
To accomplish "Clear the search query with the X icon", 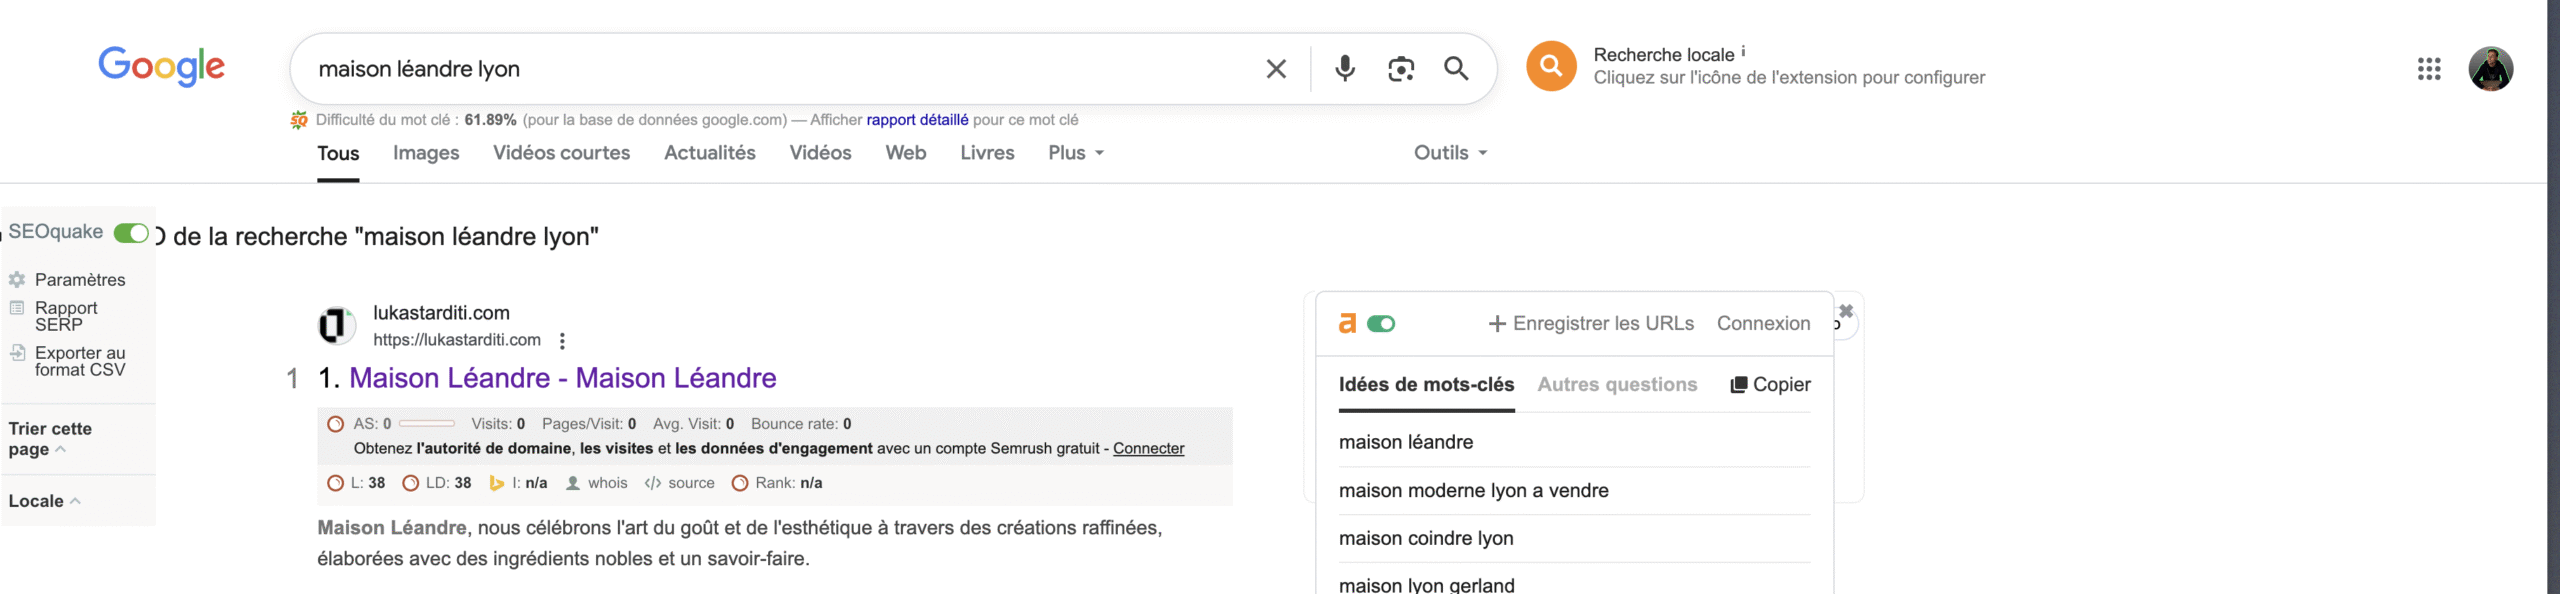I will coord(1276,69).
